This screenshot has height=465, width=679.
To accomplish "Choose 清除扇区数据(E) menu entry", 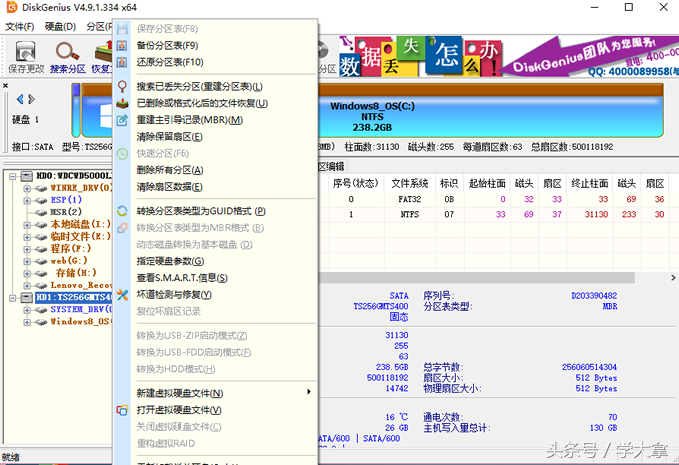I will coord(216,187).
